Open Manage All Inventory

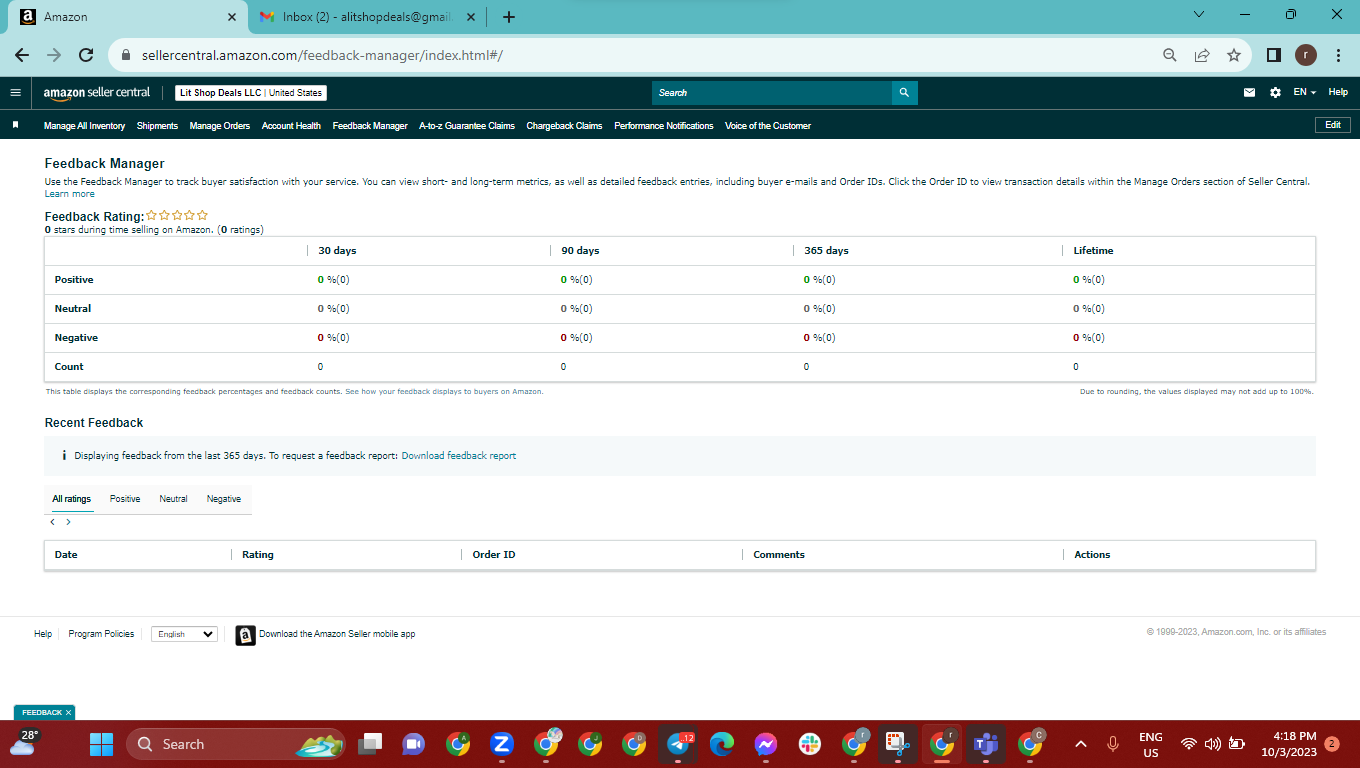84,126
